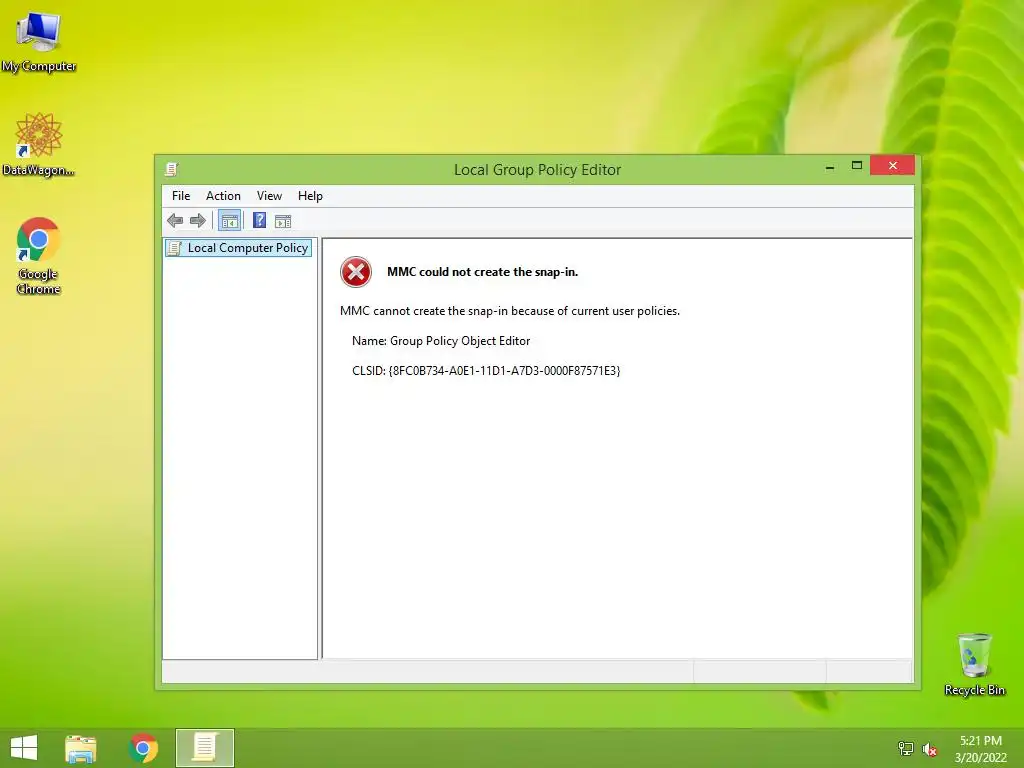The width and height of the screenshot is (1024, 768).
Task: Maximize the Local Group Policy Editor window
Action: tap(857, 165)
